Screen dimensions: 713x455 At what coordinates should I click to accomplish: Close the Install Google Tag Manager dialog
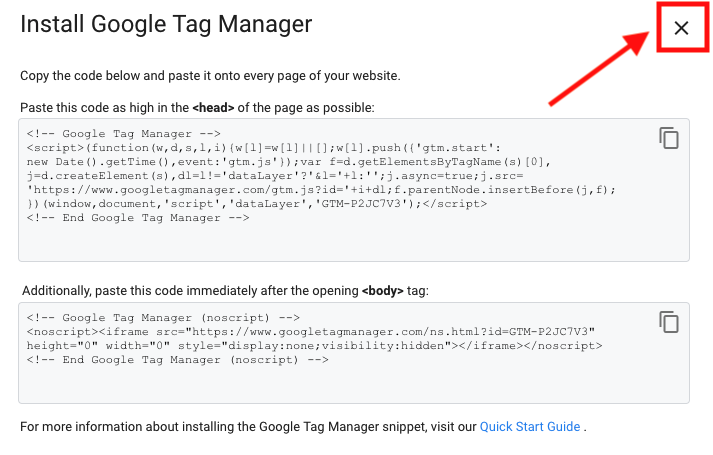[681, 28]
